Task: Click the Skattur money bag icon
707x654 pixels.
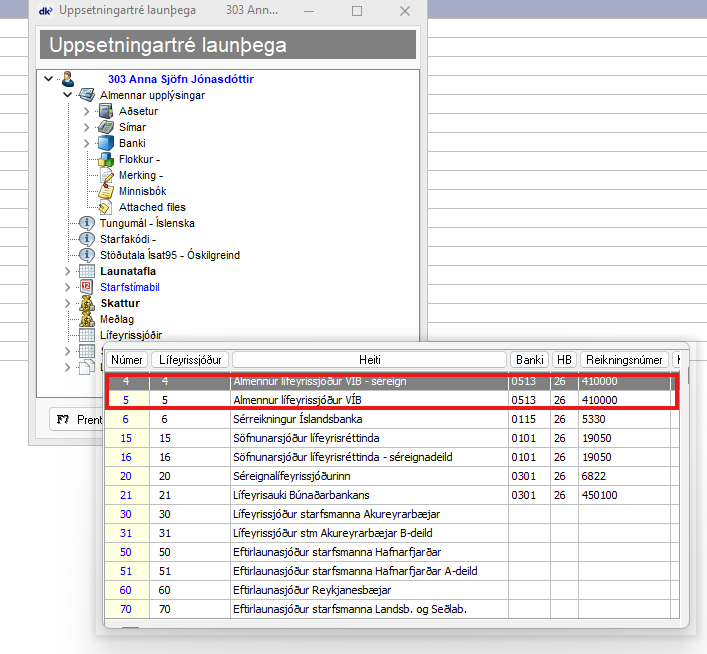Action: point(86,303)
